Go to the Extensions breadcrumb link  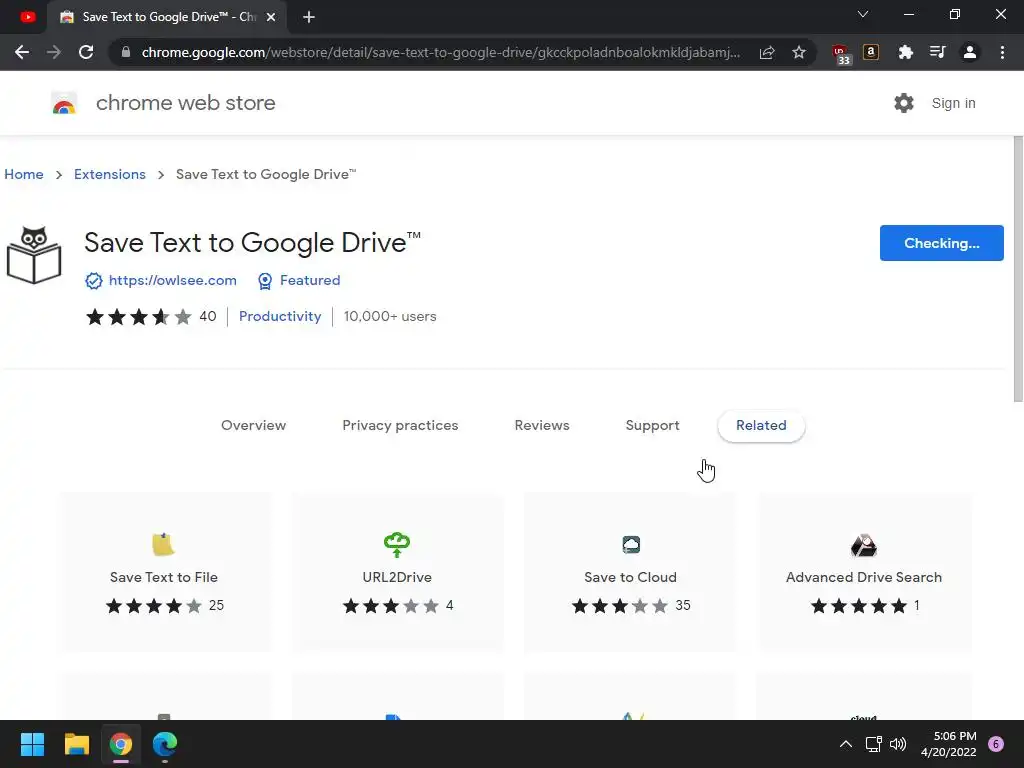(x=110, y=174)
